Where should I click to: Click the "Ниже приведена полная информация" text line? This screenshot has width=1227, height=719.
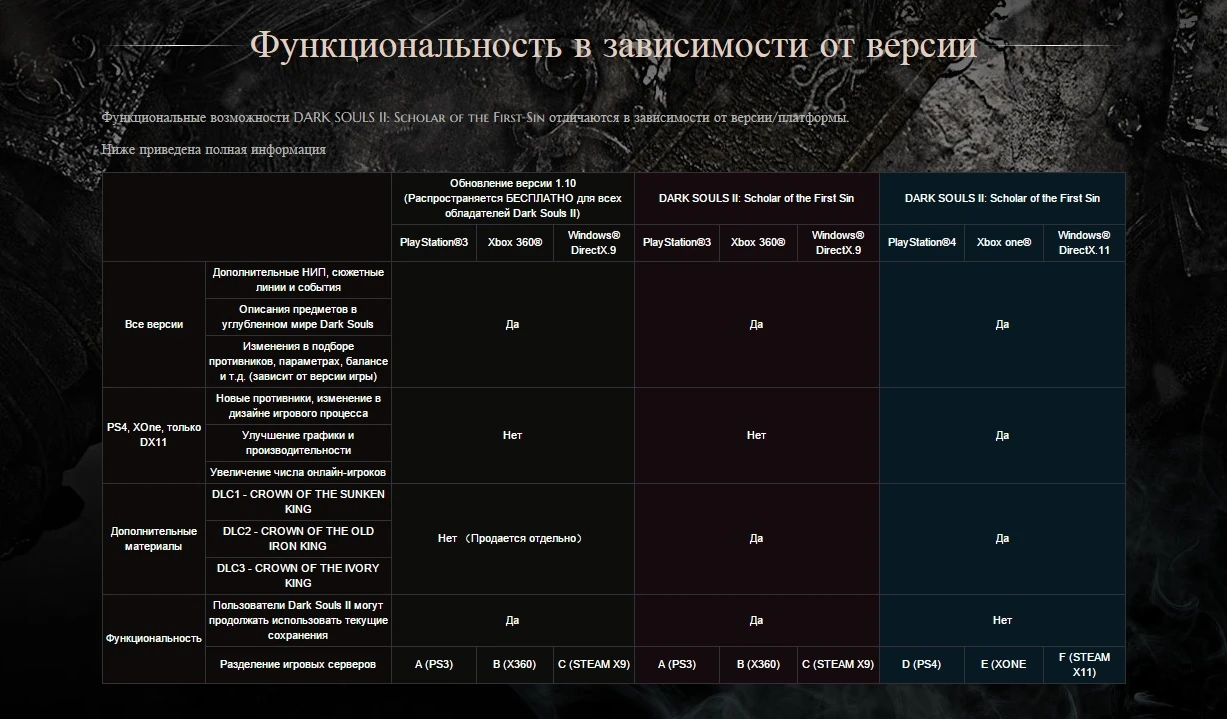click(214, 150)
